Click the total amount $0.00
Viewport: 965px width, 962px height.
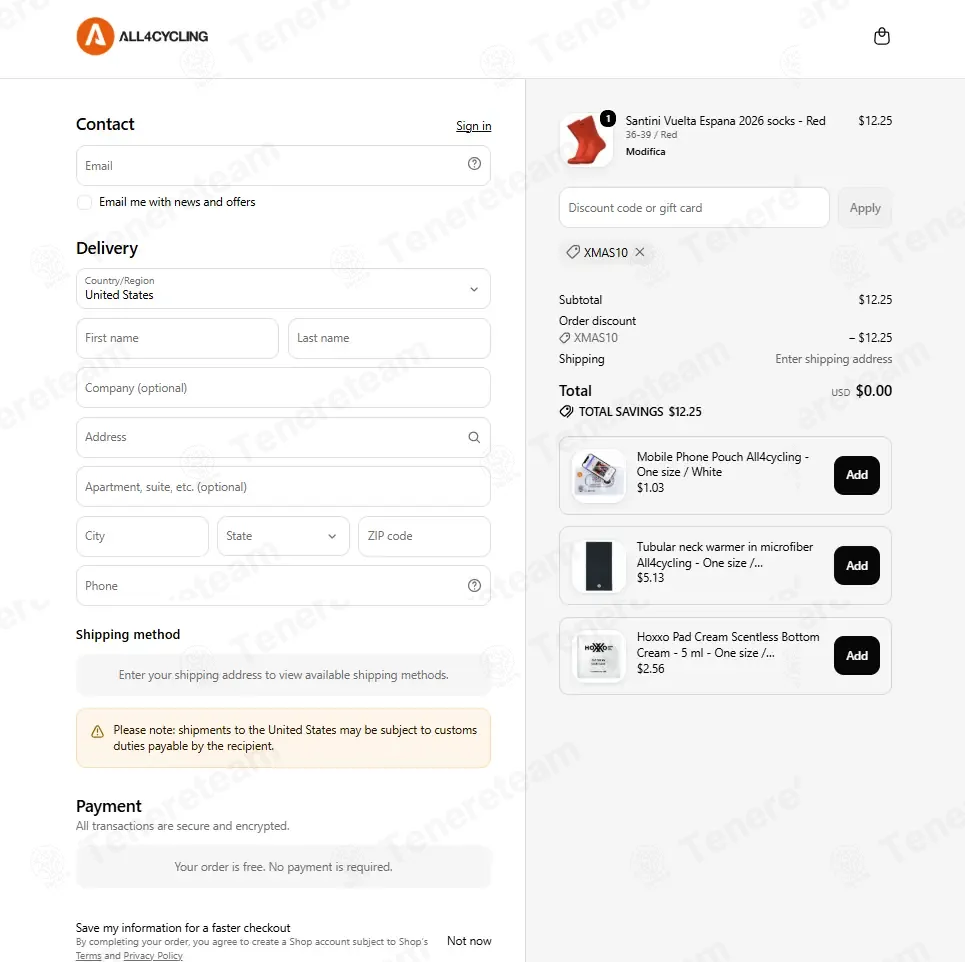873,391
